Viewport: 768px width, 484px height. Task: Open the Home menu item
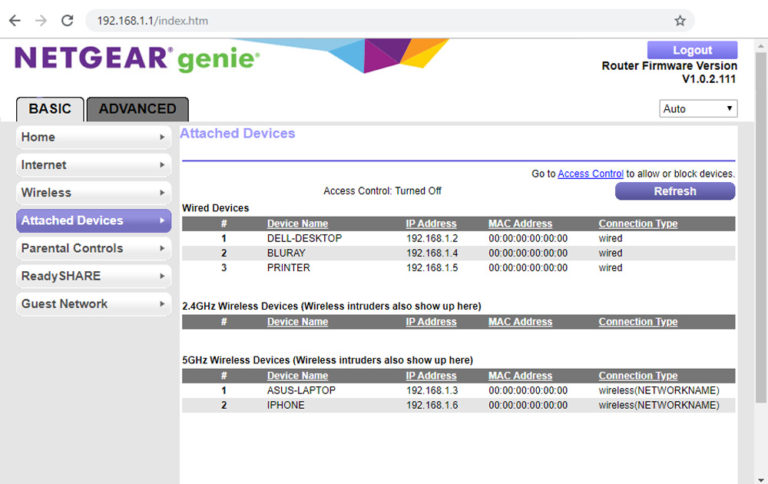pyautogui.click(x=94, y=137)
